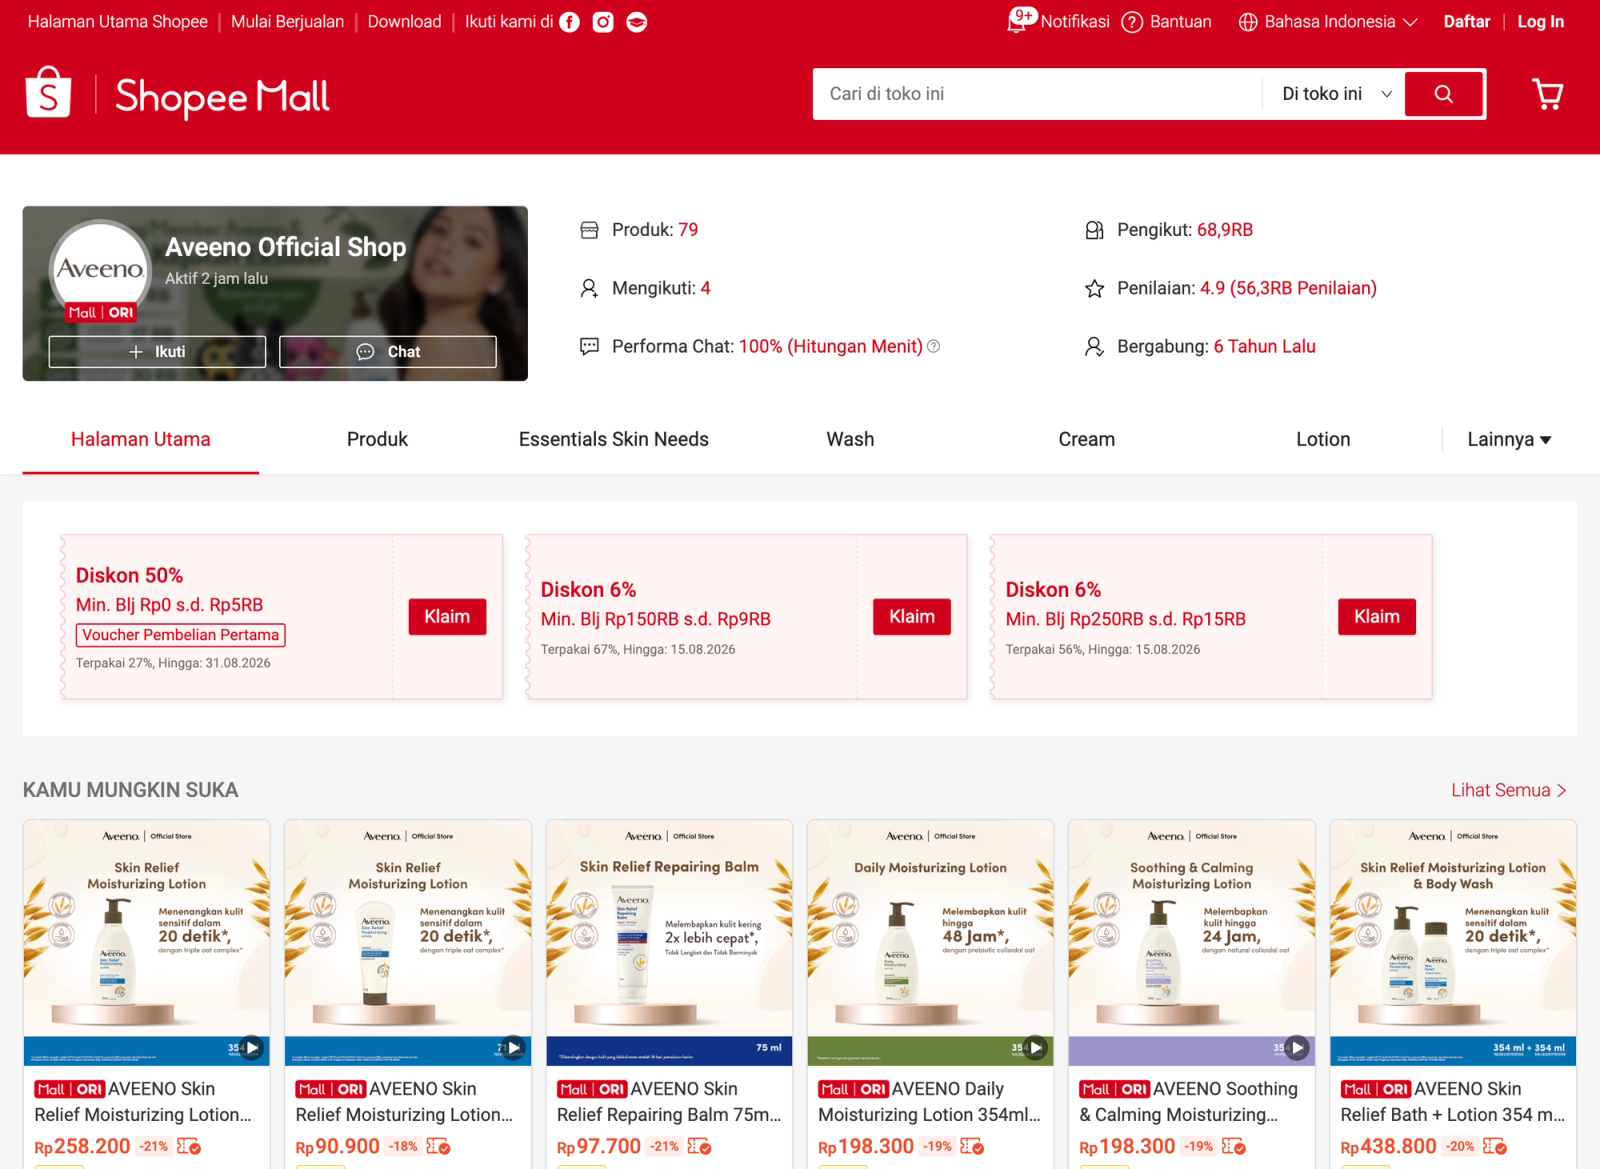1600x1169 pixels.
Task: Click Penilaian value '4.9 (56,3RB Penilaian)'
Action: pos(1288,288)
